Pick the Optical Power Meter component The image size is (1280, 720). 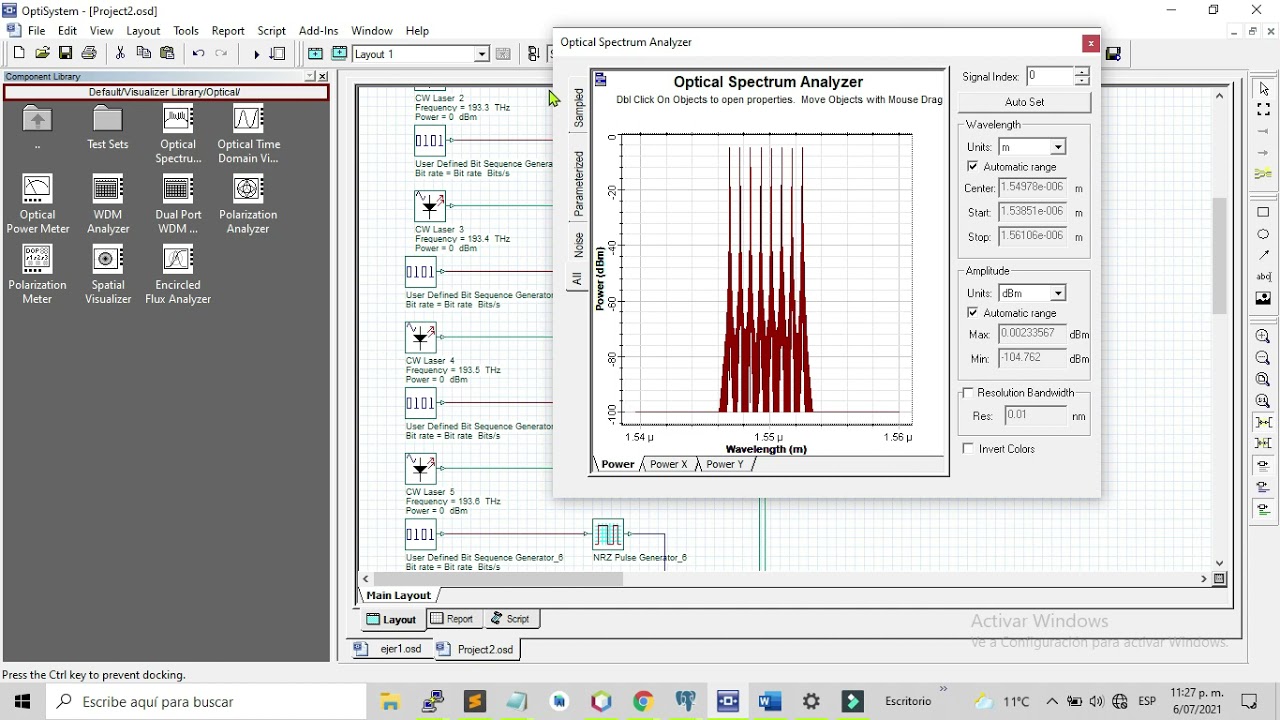[x=38, y=204]
